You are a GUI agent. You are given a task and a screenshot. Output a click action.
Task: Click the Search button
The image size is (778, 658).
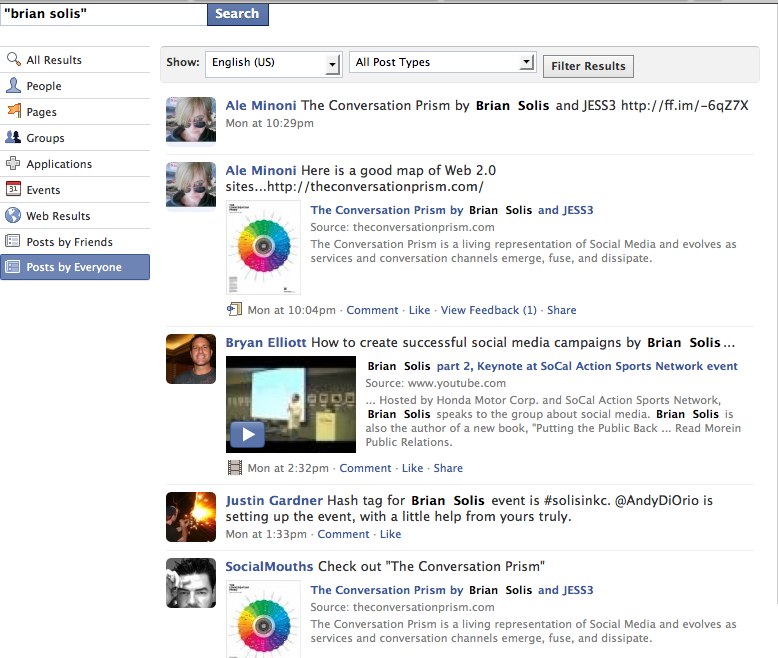[238, 14]
